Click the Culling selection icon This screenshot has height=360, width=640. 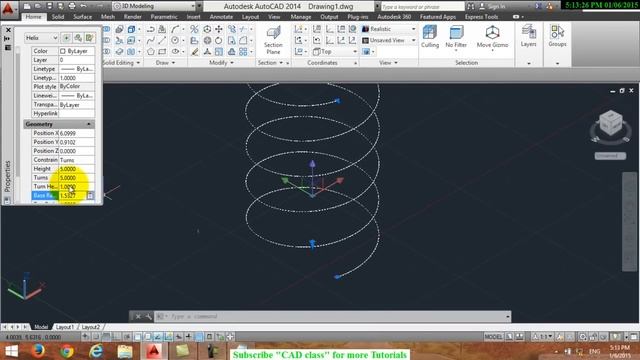click(430, 36)
